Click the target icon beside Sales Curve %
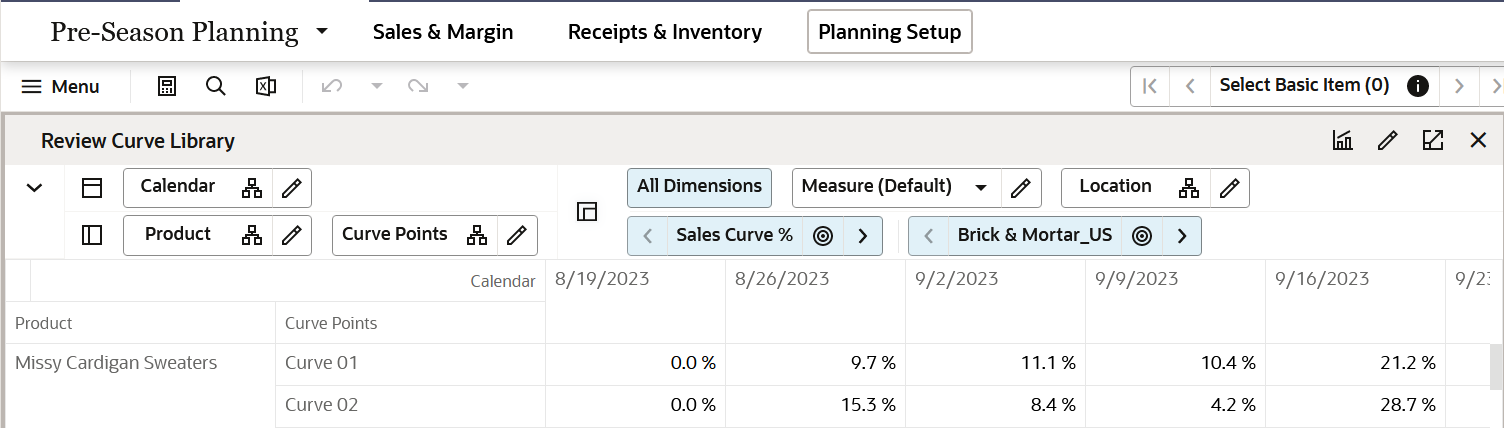This screenshot has height=428, width=1504. 823,236
